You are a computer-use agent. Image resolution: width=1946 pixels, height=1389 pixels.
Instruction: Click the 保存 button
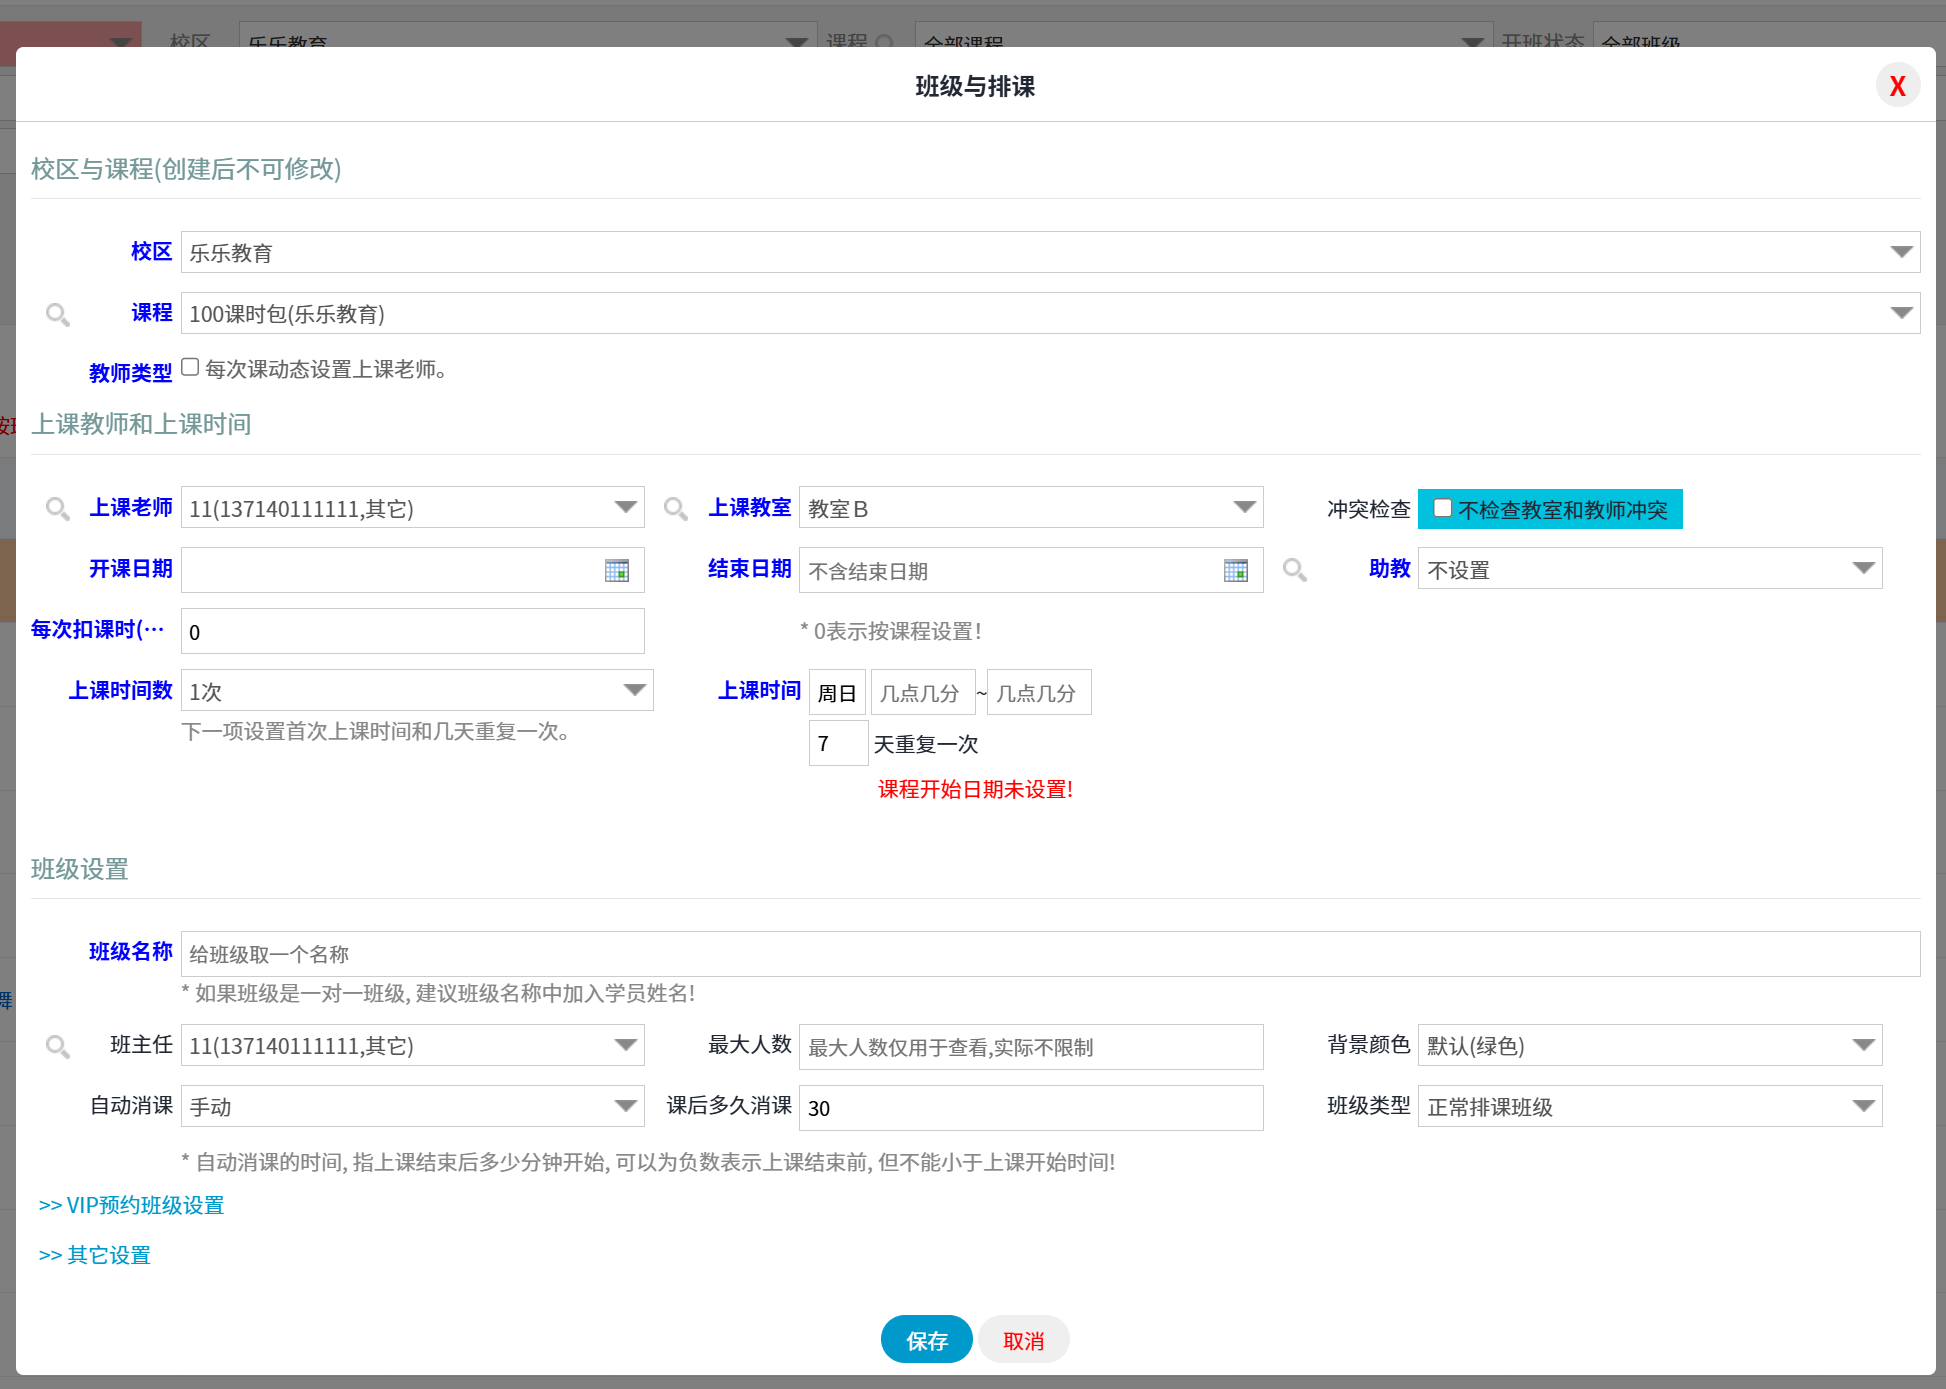click(926, 1340)
